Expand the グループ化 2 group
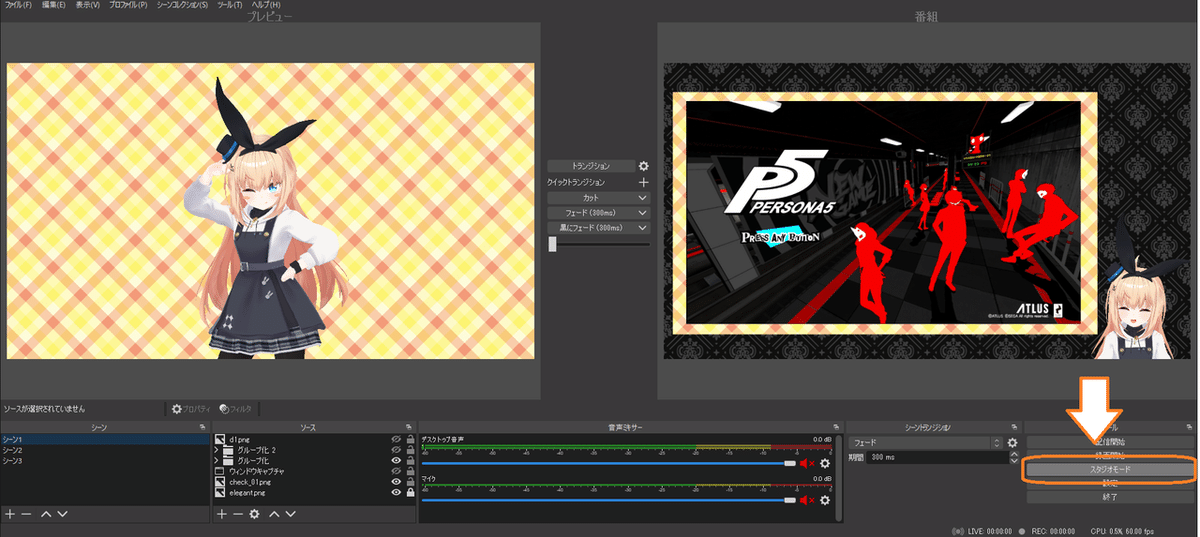 coord(217,450)
